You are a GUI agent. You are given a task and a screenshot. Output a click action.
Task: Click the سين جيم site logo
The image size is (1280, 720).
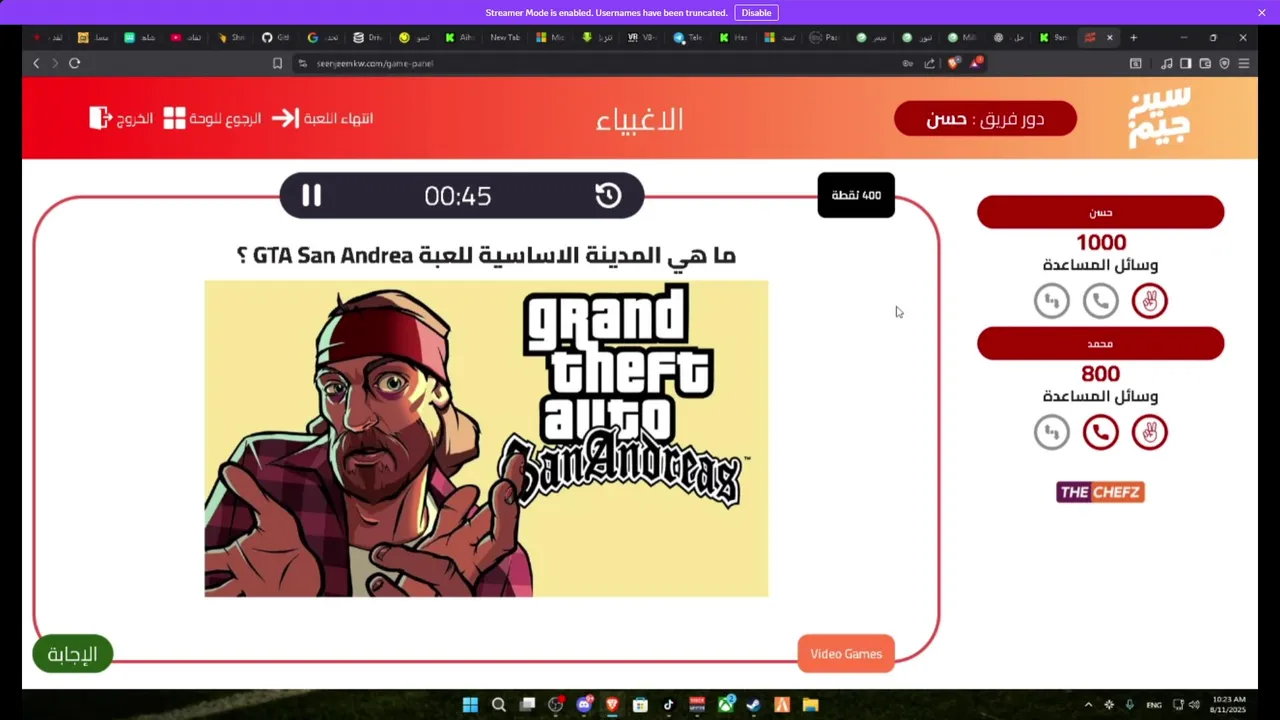click(1160, 118)
